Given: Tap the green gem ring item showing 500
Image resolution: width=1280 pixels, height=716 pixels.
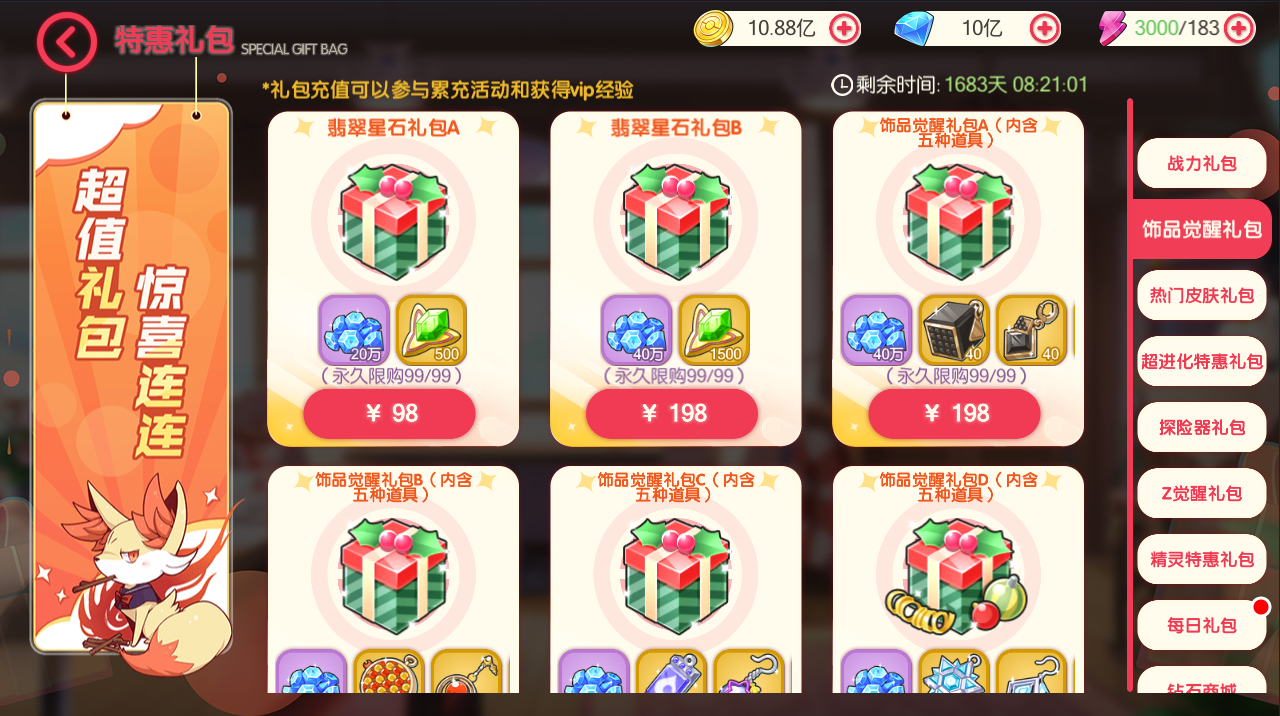Looking at the screenshot, I should [431, 330].
